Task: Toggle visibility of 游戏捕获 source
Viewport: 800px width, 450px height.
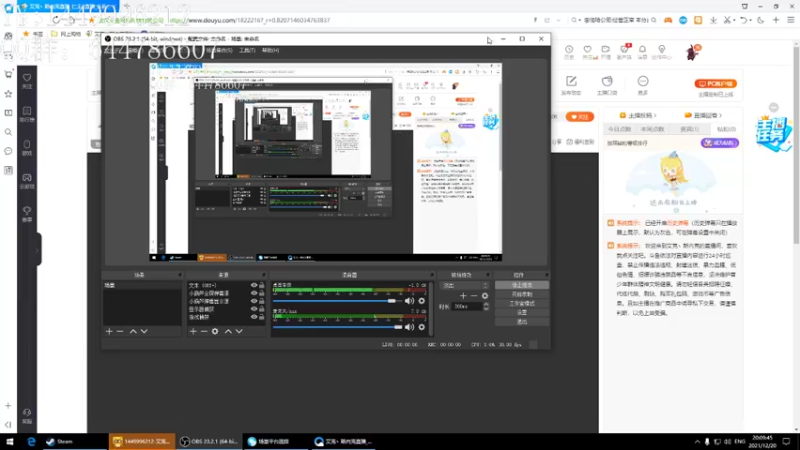Action: click(x=254, y=317)
